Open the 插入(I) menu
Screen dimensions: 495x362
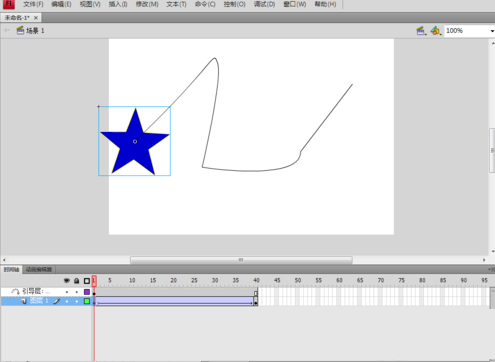tap(118, 4)
